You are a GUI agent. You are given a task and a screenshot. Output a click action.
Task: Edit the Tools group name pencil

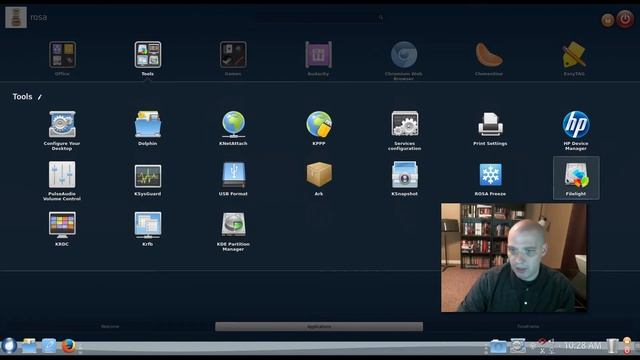(40, 97)
